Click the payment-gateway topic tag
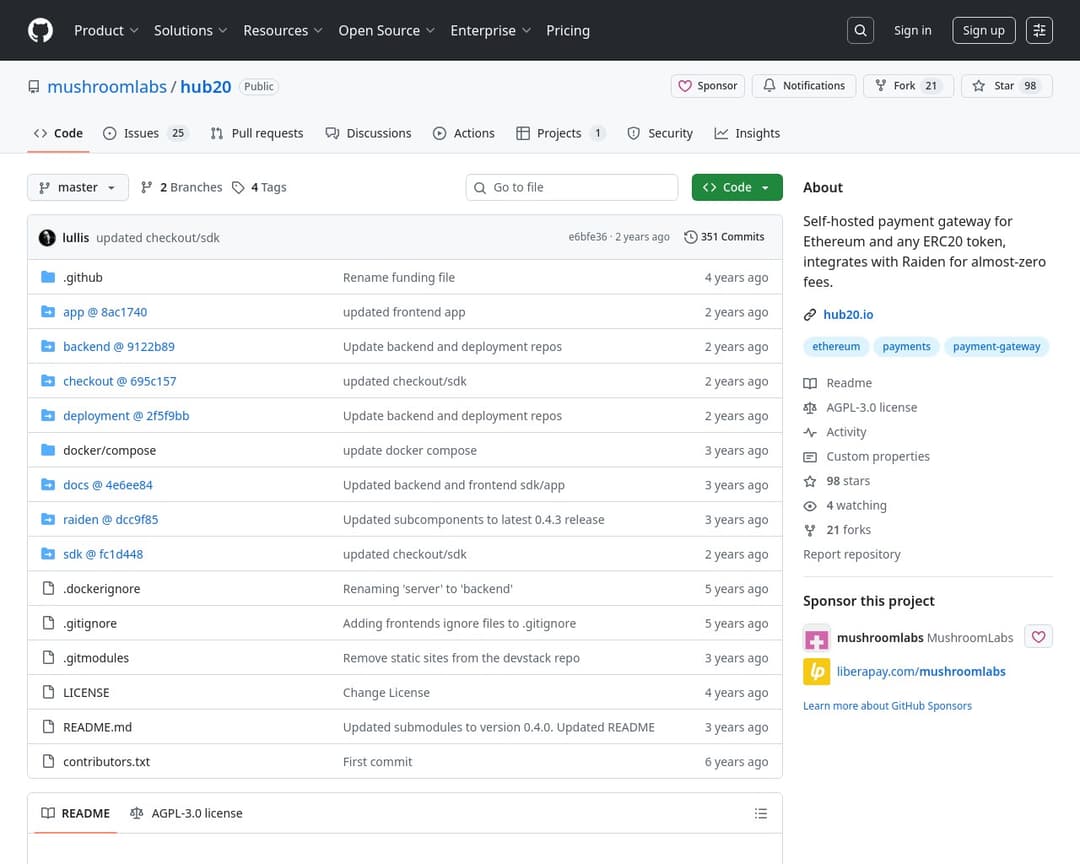 click(x=996, y=347)
